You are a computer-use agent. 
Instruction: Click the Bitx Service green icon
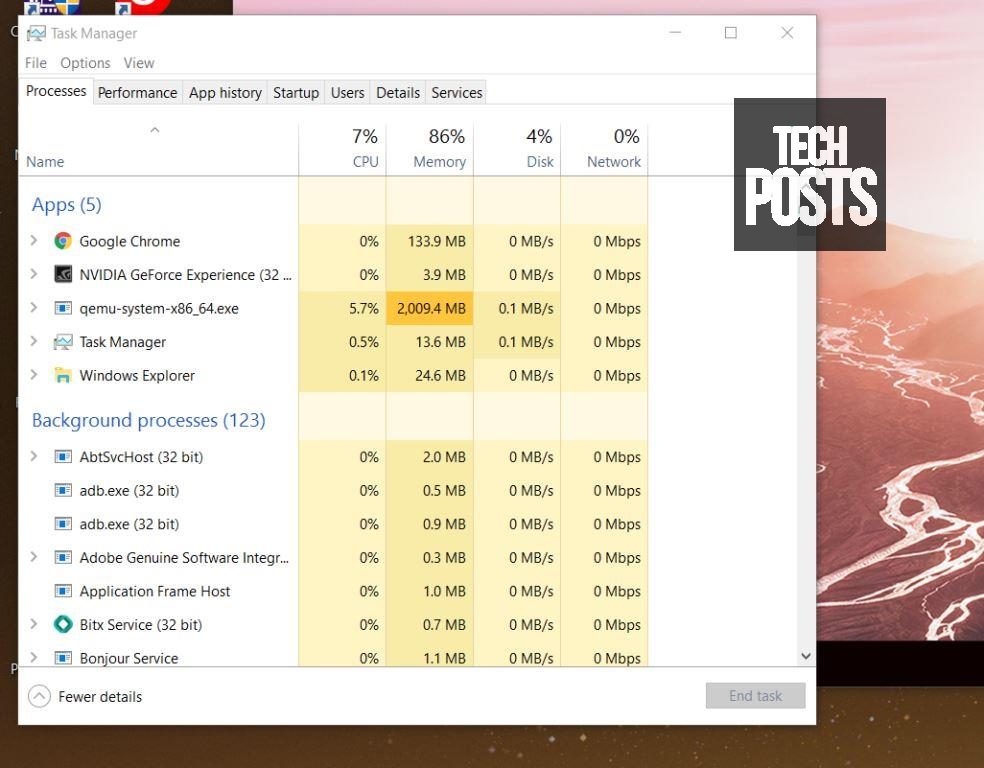[x=63, y=624]
